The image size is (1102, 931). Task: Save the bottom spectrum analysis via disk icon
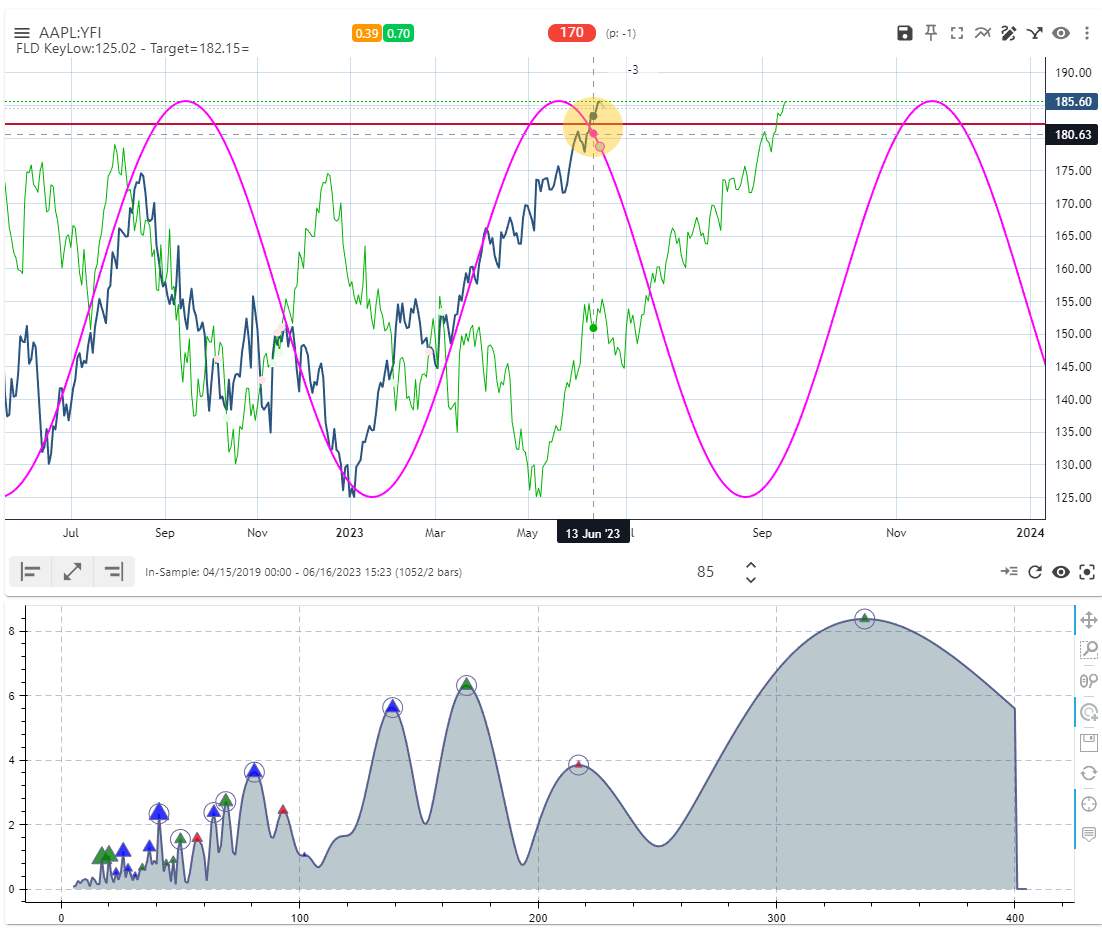click(1089, 742)
